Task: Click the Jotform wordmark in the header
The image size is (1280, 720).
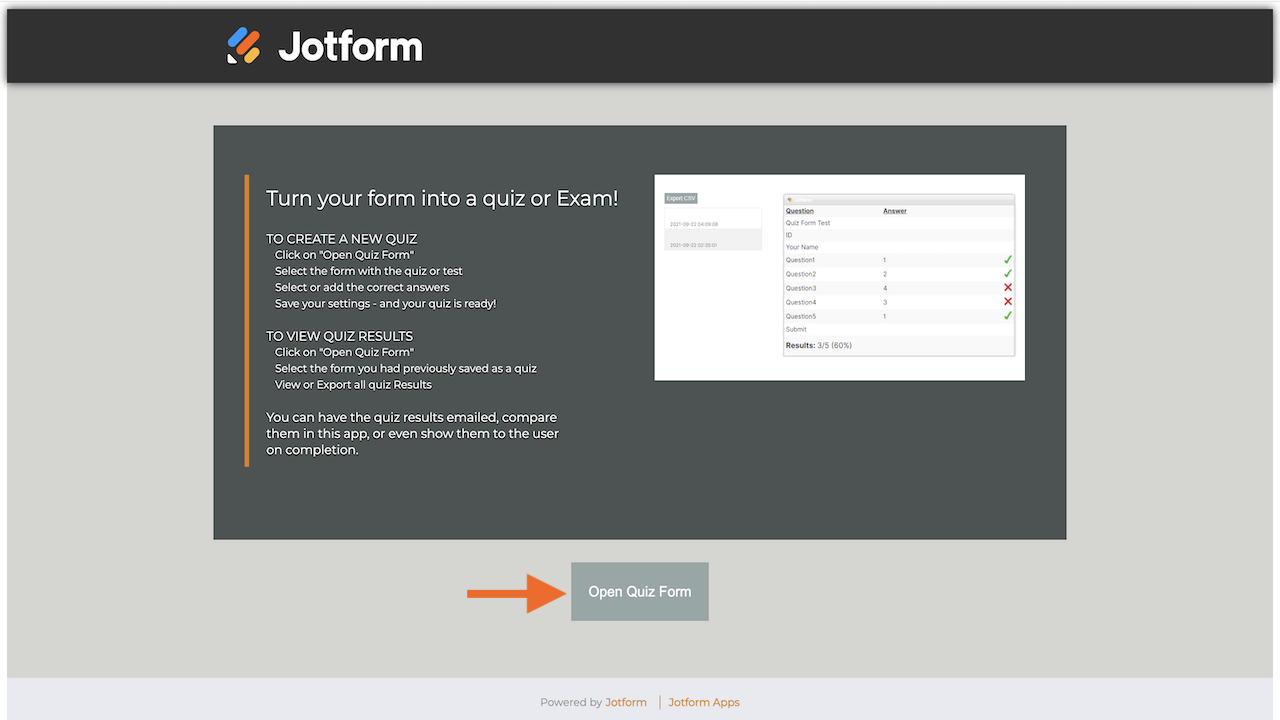Action: pyautogui.click(x=350, y=46)
